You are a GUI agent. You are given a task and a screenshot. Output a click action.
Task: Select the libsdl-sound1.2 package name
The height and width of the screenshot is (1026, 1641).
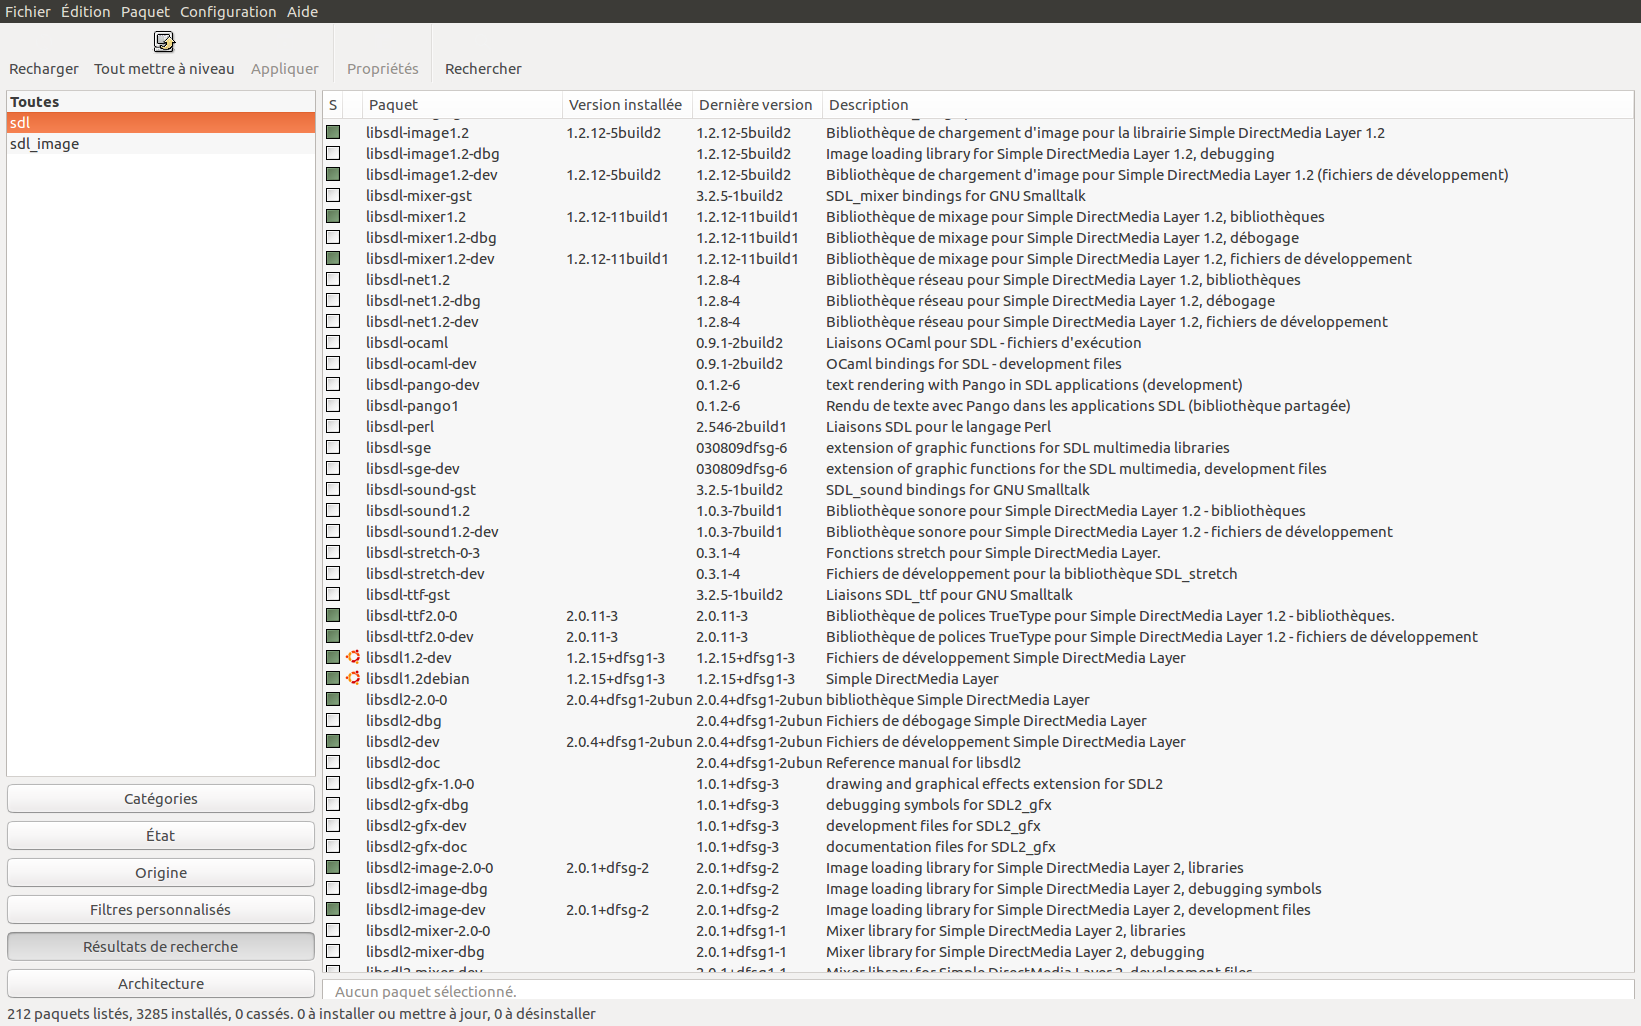point(418,511)
